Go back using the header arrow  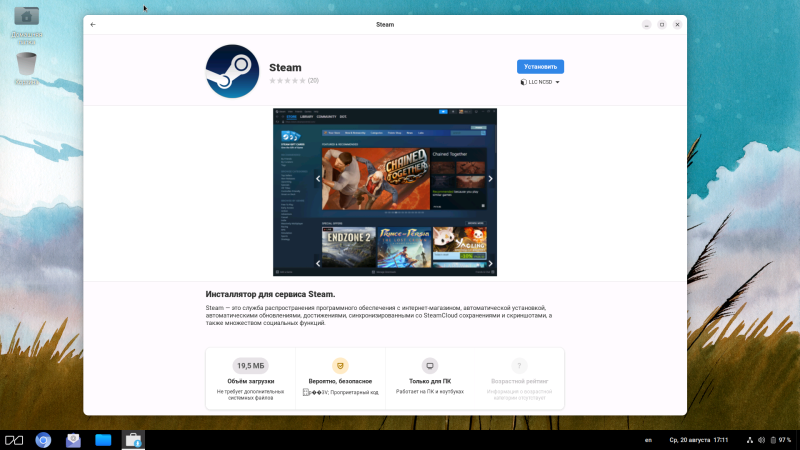[x=93, y=24]
